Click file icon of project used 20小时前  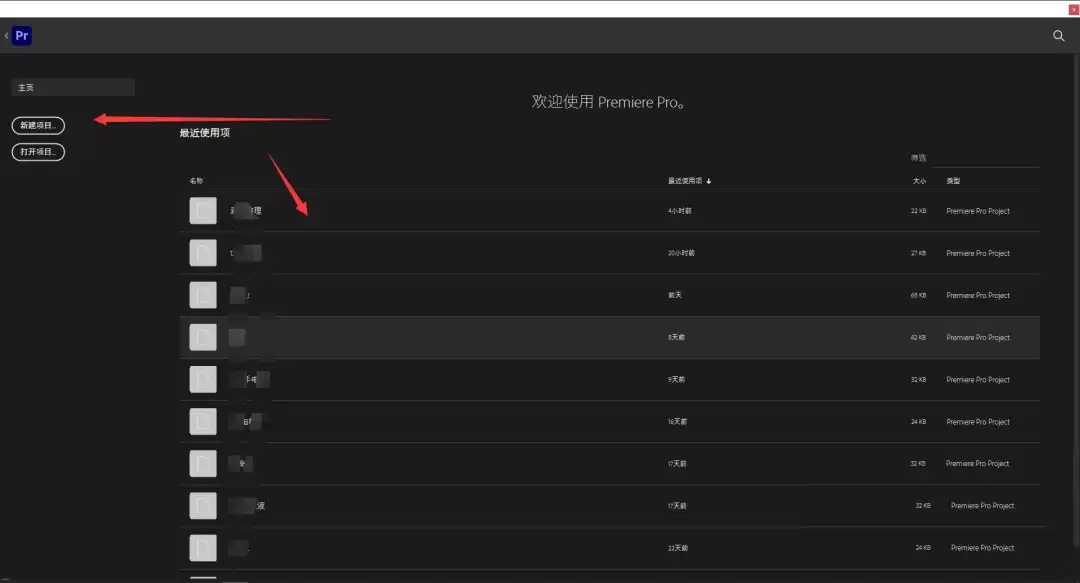click(203, 253)
